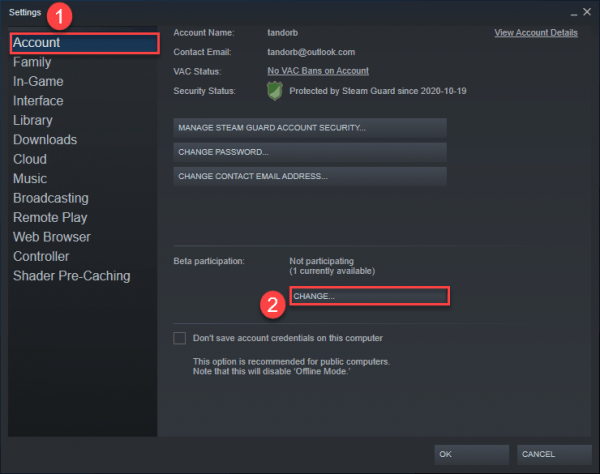Viewport: 600px width, 474px height.
Task: Click the green Steam Guard shield icon
Action: point(274,91)
